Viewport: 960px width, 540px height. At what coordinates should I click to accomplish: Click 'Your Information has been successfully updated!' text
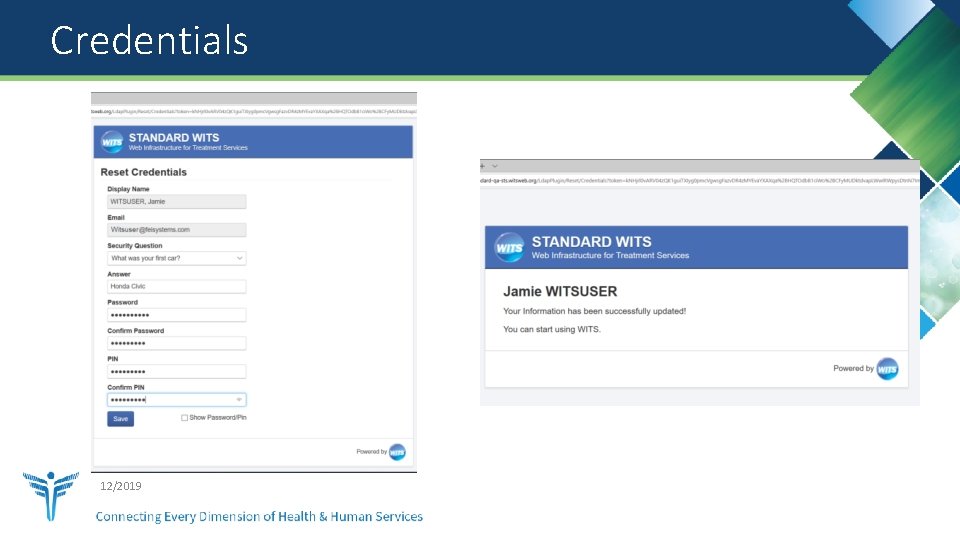pyautogui.click(x=594, y=311)
